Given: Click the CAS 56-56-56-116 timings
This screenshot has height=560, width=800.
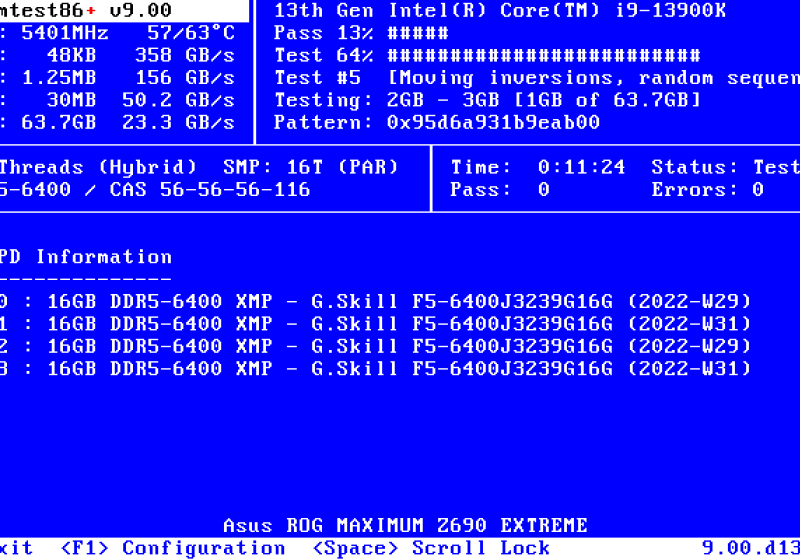Looking at the screenshot, I should coord(210,190).
